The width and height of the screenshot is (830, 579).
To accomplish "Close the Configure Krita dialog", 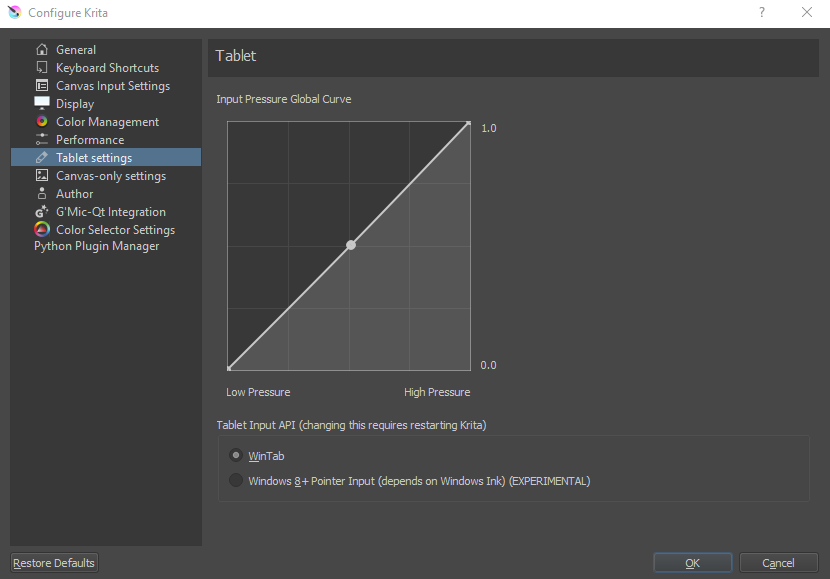I will coord(807,12).
